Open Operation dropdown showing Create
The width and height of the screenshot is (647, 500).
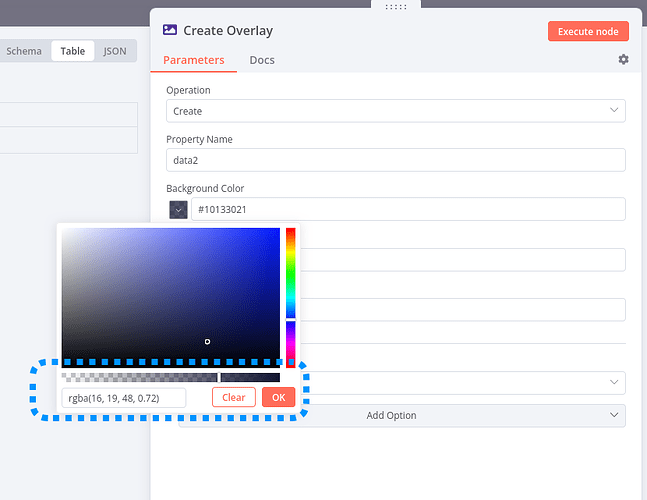tap(396, 111)
